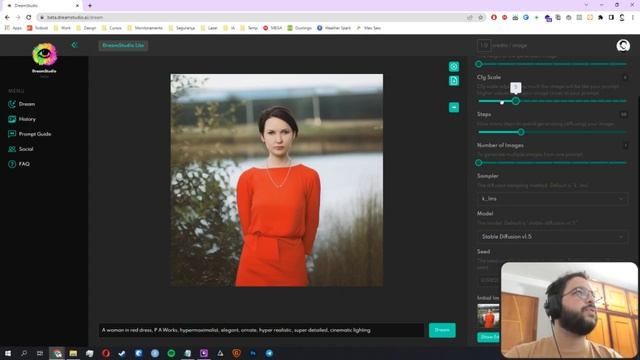
Task: Click the History icon in sidebar
Action: [x=12, y=119]
